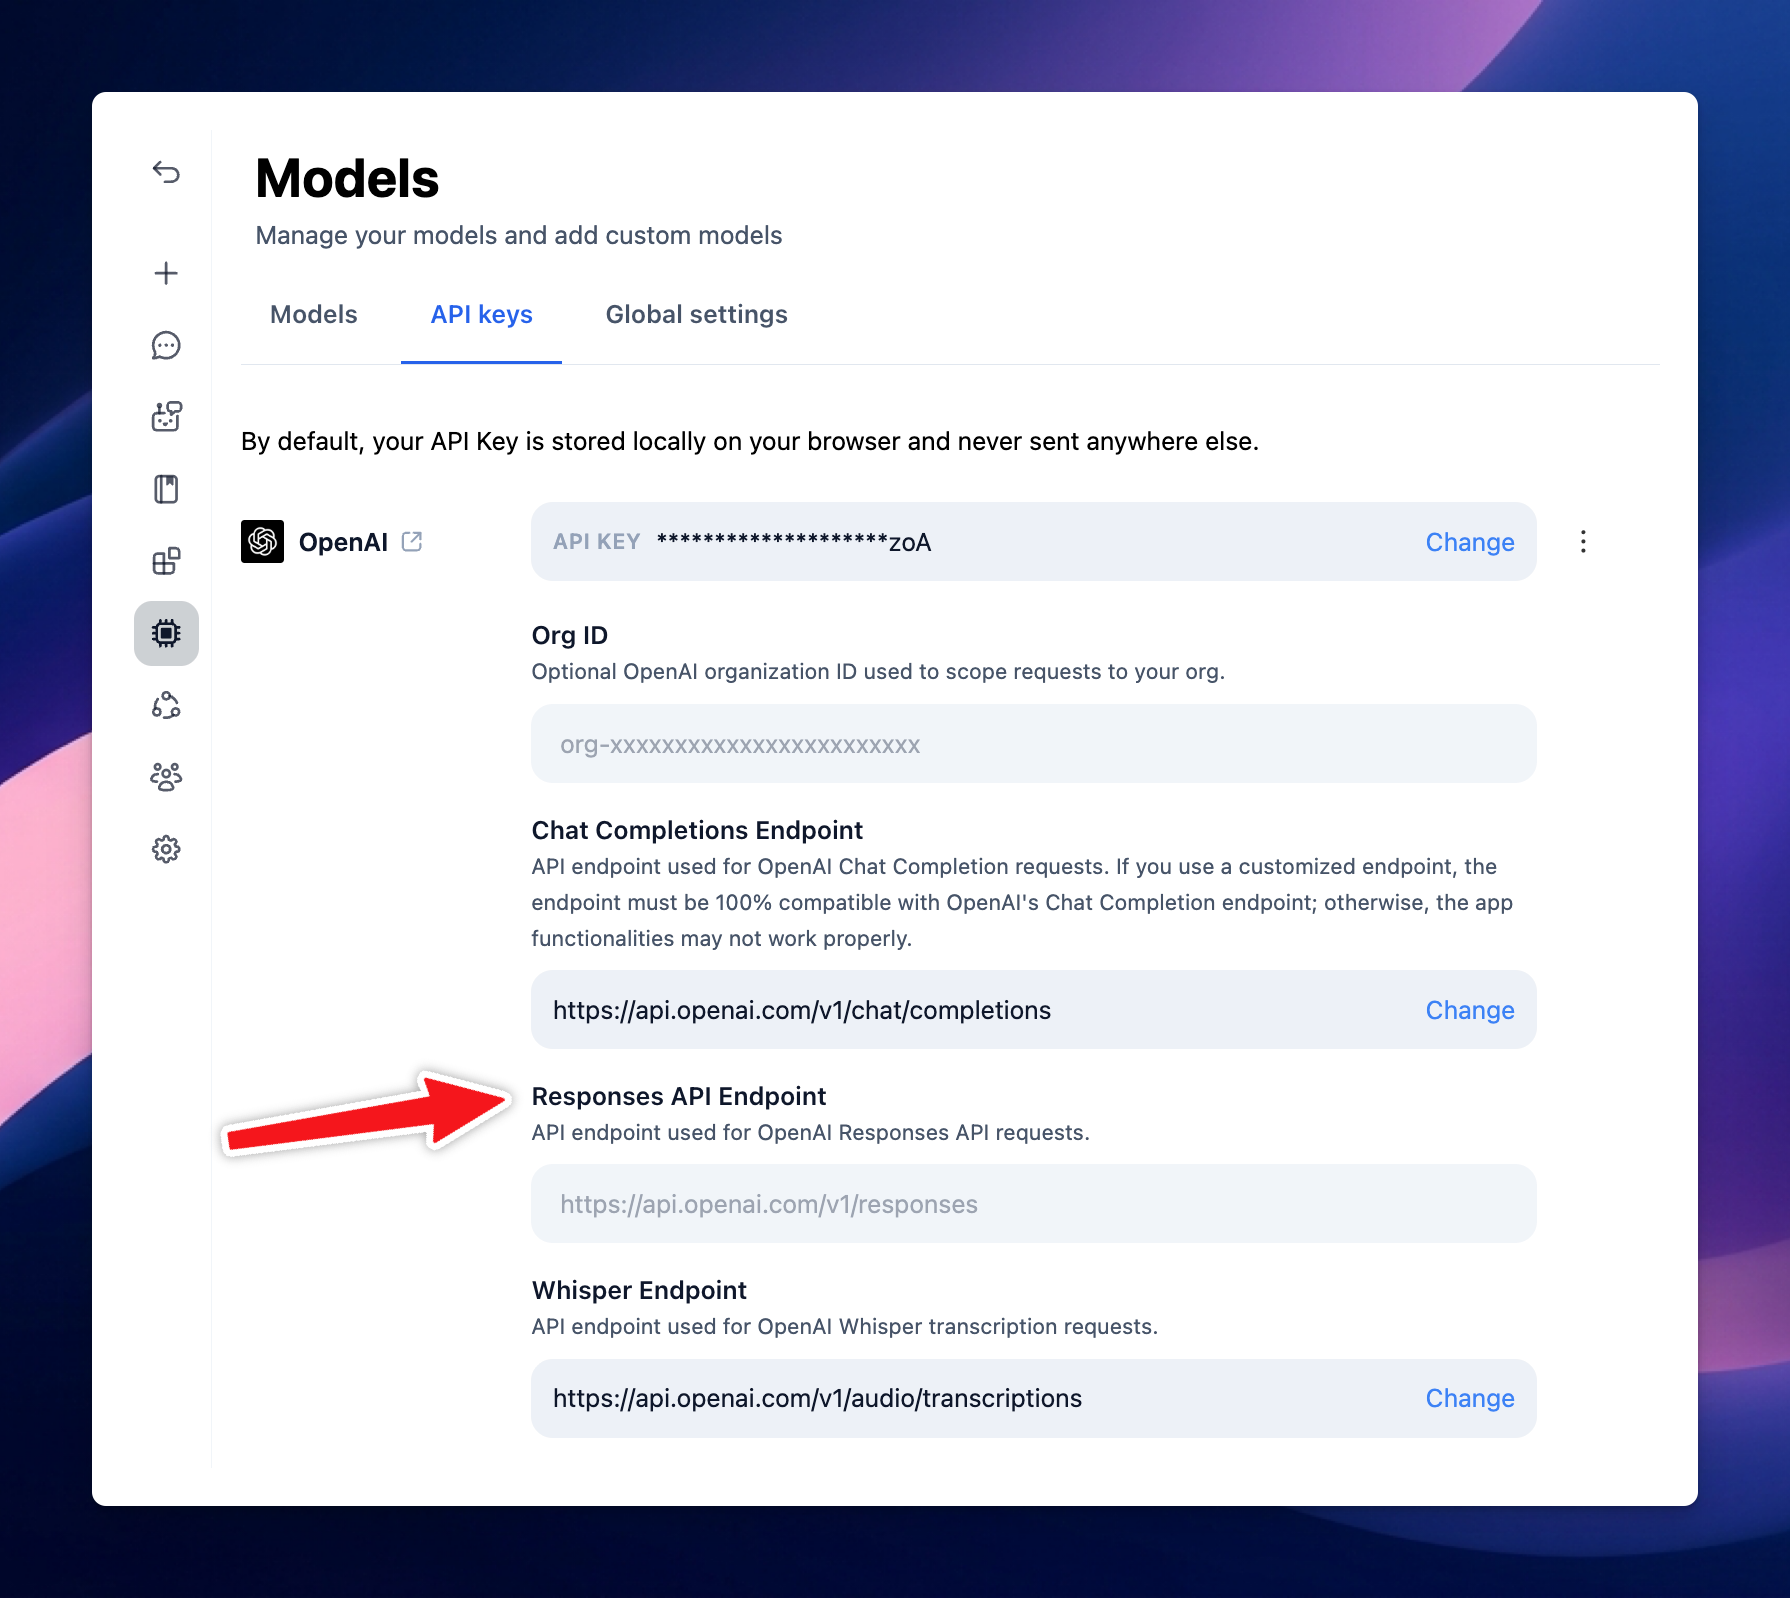The height and width of the screenshot is (1598, 1790).
Task: Click the back arrow icon in sidebar
Action: pos(166,172)
